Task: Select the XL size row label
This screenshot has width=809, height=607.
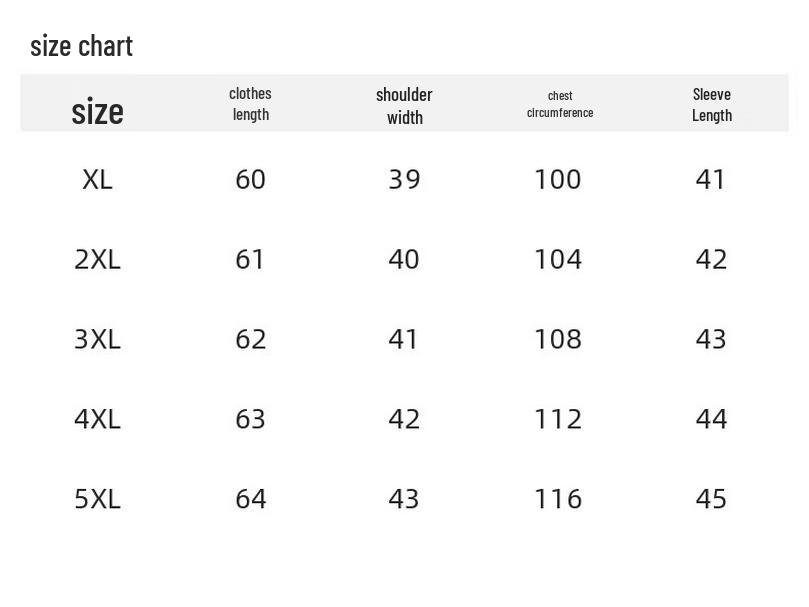Action: (x=97, y=180)
